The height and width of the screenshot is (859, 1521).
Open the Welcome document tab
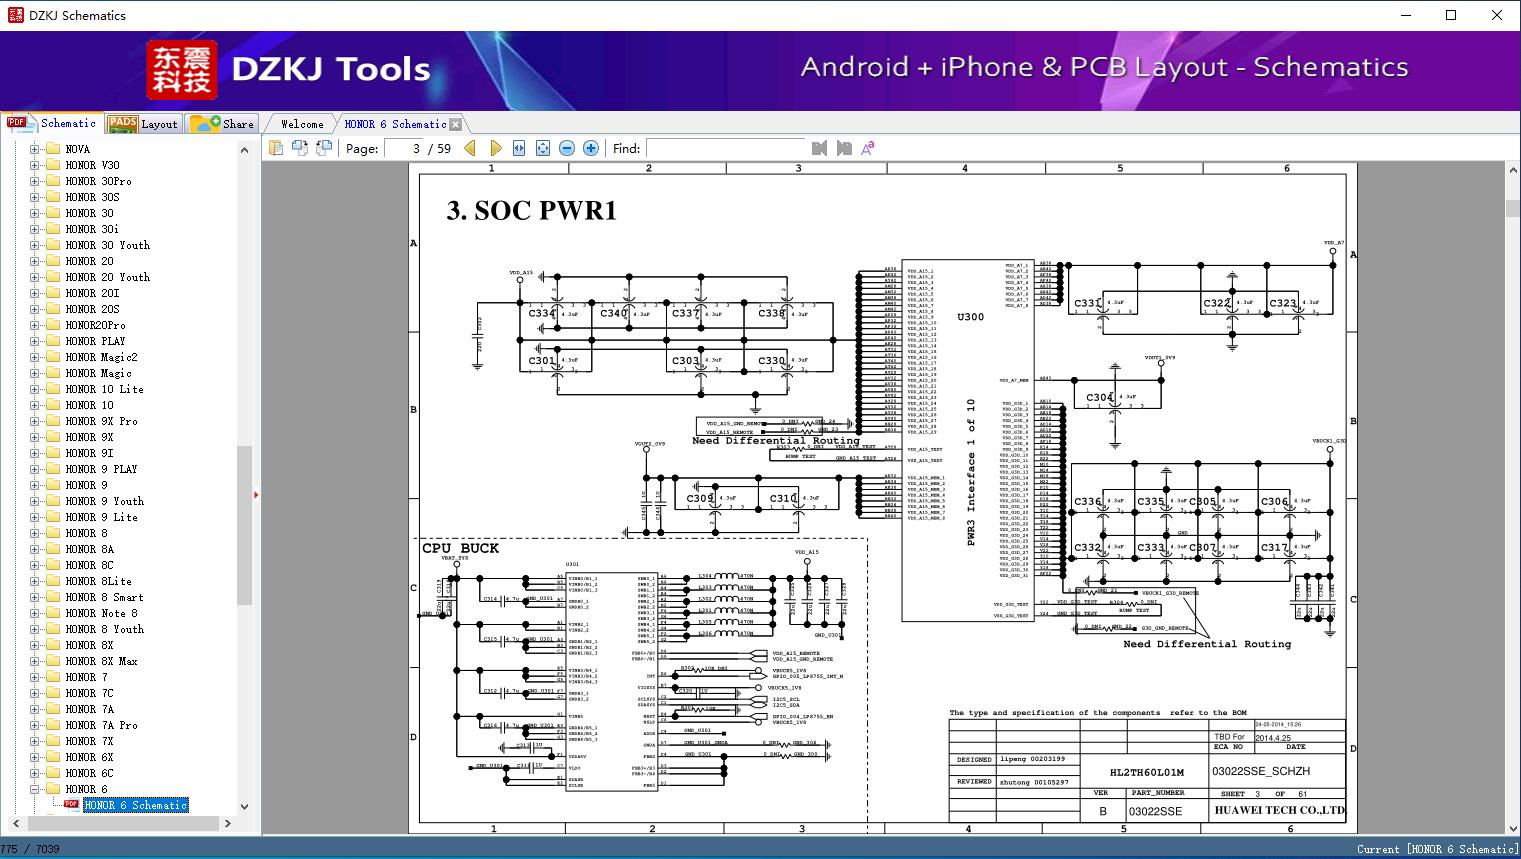[302, 124]
